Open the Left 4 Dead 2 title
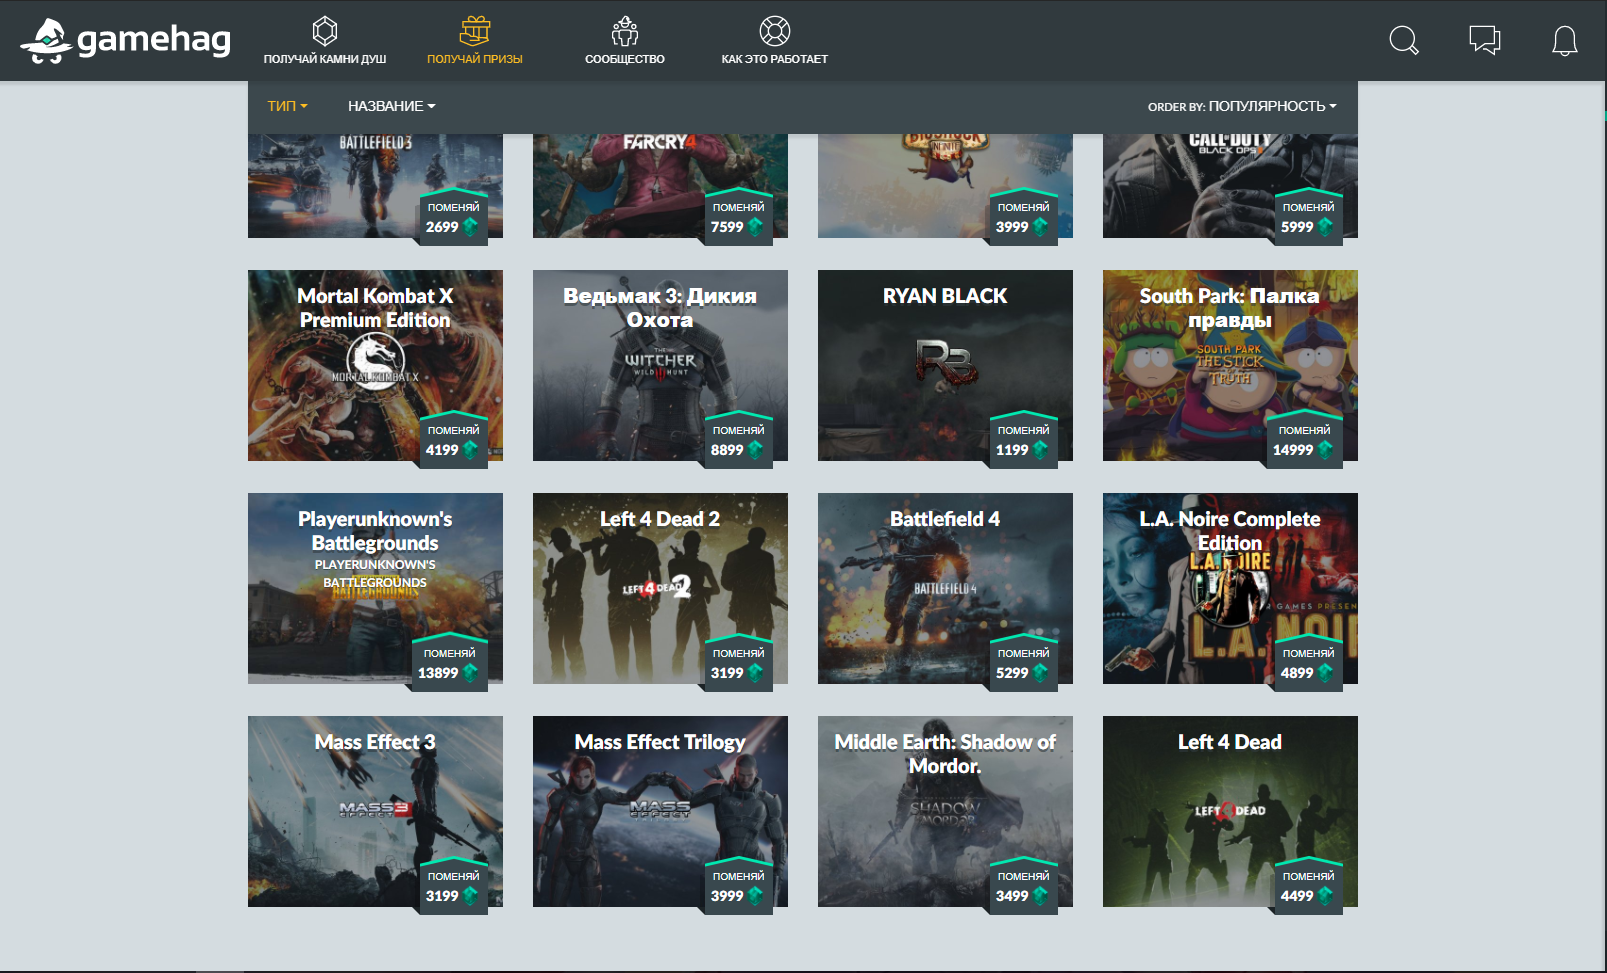 660,519
